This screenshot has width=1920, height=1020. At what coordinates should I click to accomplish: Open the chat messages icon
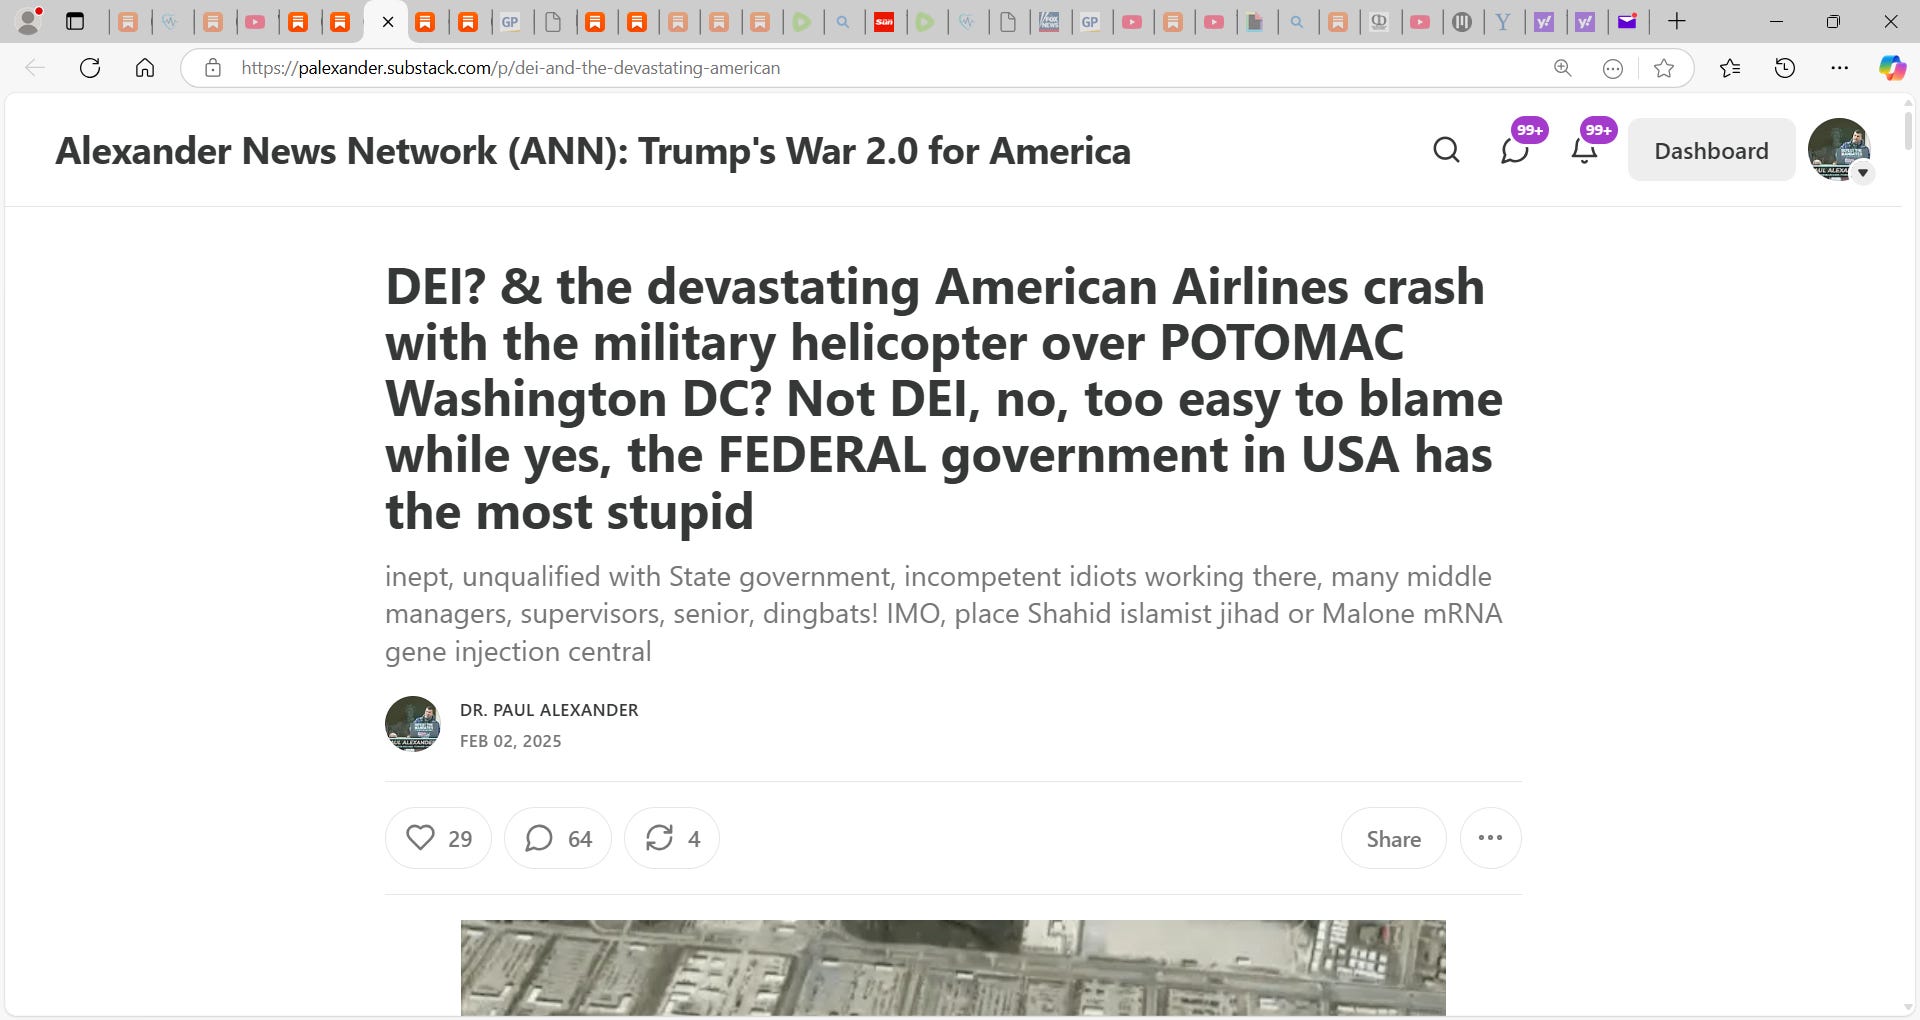[1515, 151]
